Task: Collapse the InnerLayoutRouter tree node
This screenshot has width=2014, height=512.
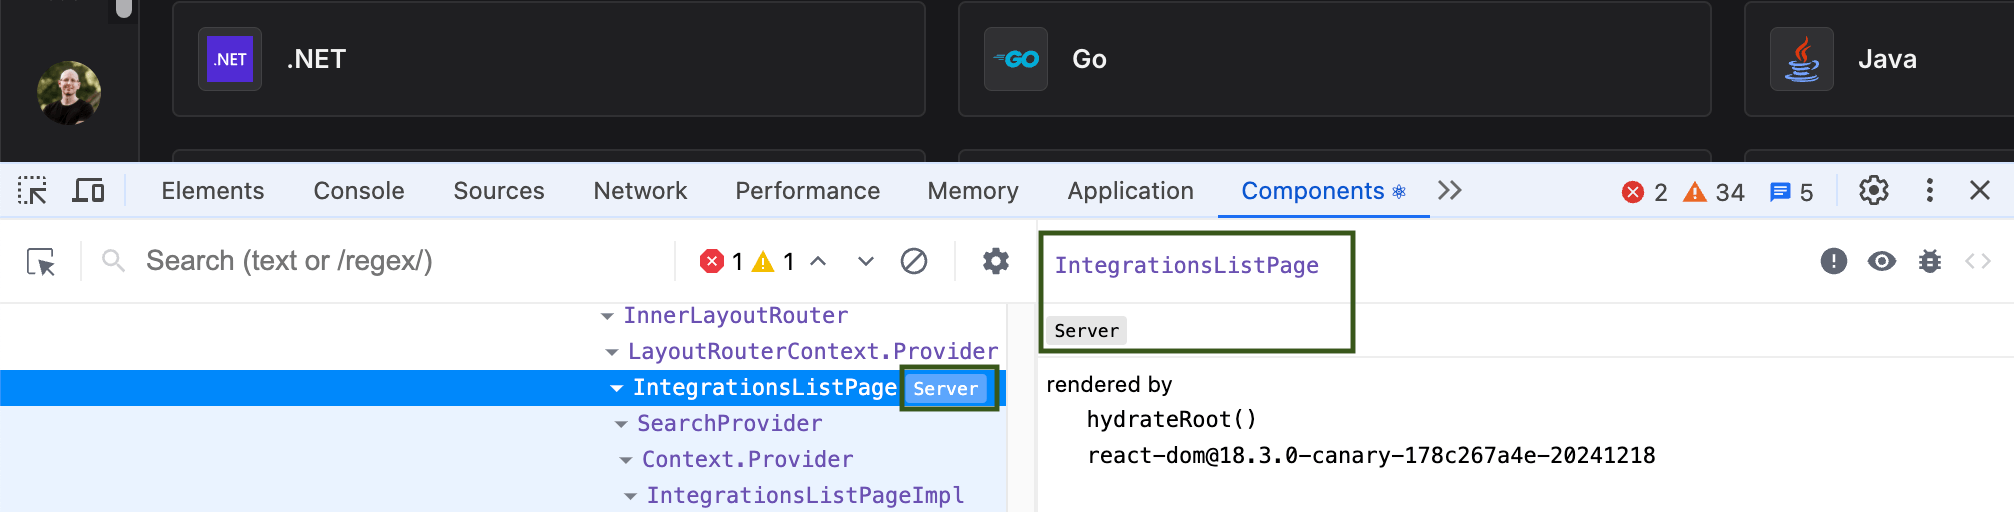Action: [607, 316]
